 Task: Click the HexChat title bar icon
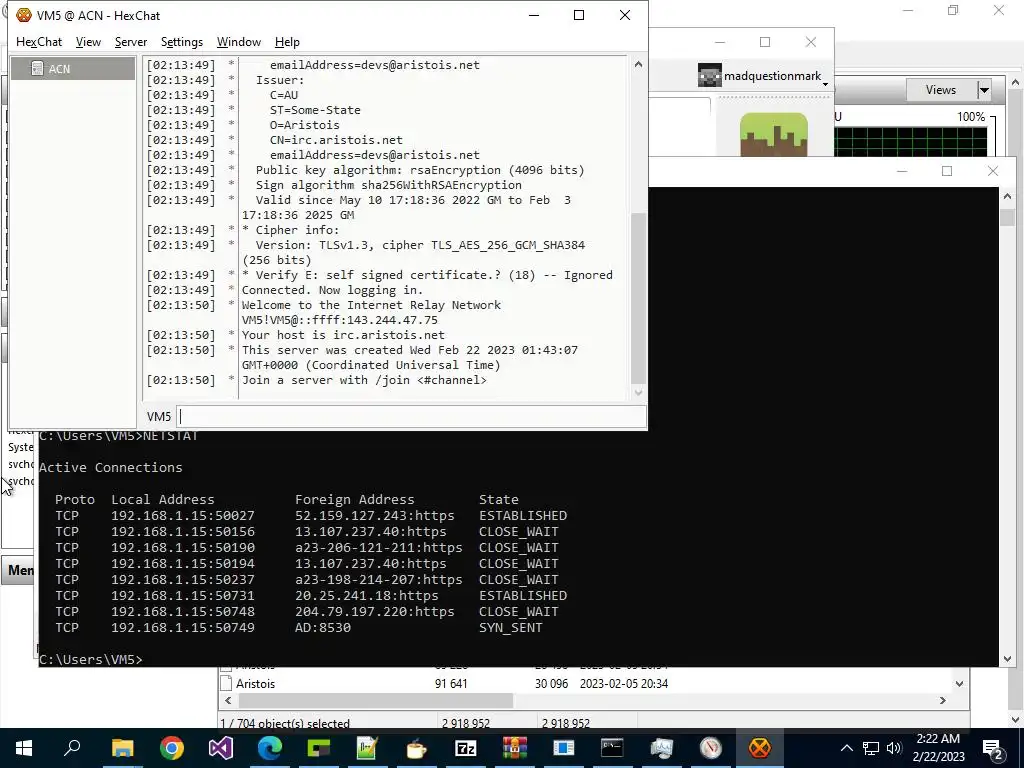pyautogui.click(x=24, y=15)
